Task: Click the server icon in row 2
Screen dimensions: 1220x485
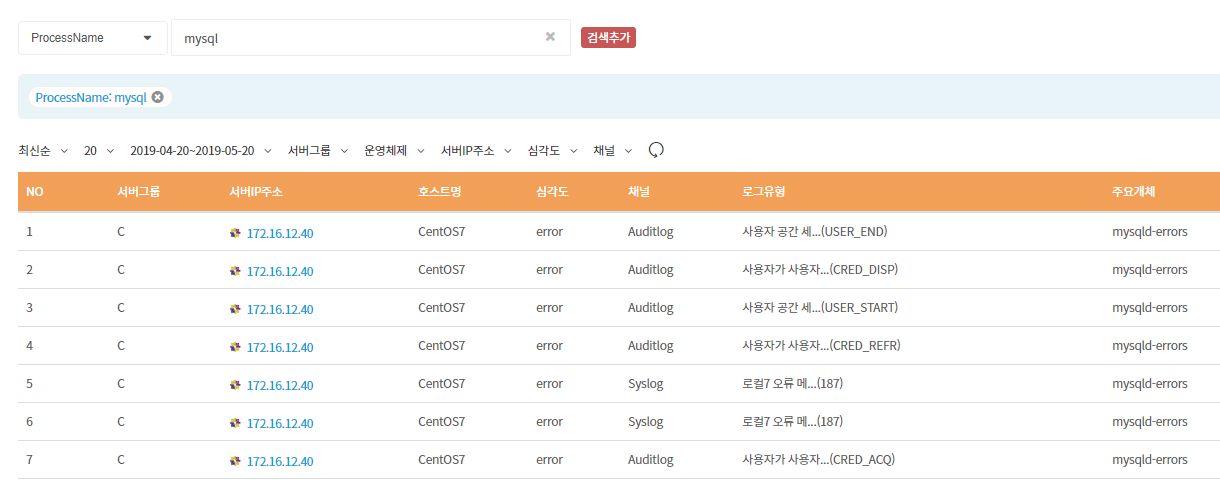Action: [x=235, y=270]
